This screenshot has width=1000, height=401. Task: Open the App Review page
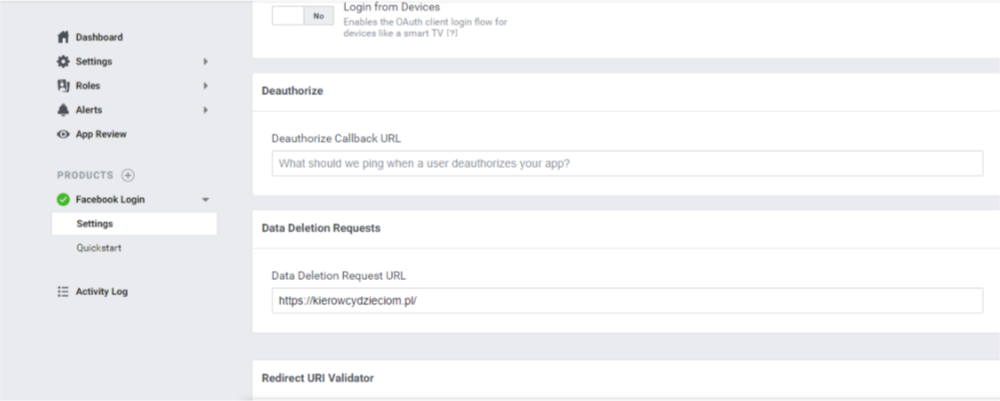[x=101, y=134]
